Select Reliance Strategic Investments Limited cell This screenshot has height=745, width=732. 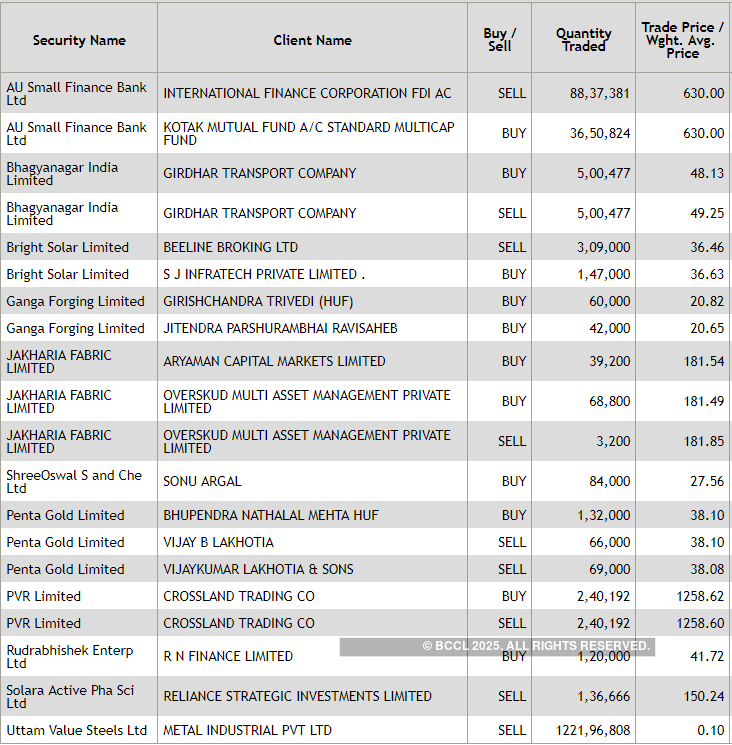297,696
